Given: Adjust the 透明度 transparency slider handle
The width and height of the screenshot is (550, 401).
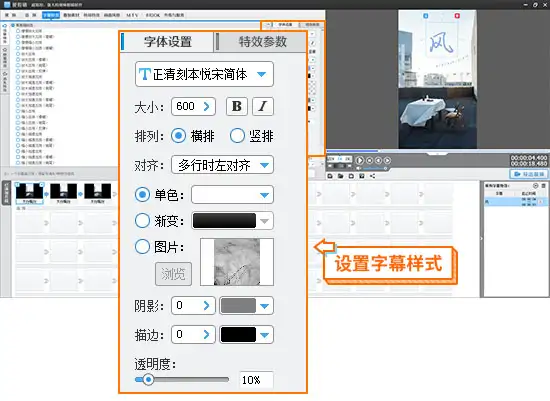Looking at the screenshot, I should tap(148, 379).
